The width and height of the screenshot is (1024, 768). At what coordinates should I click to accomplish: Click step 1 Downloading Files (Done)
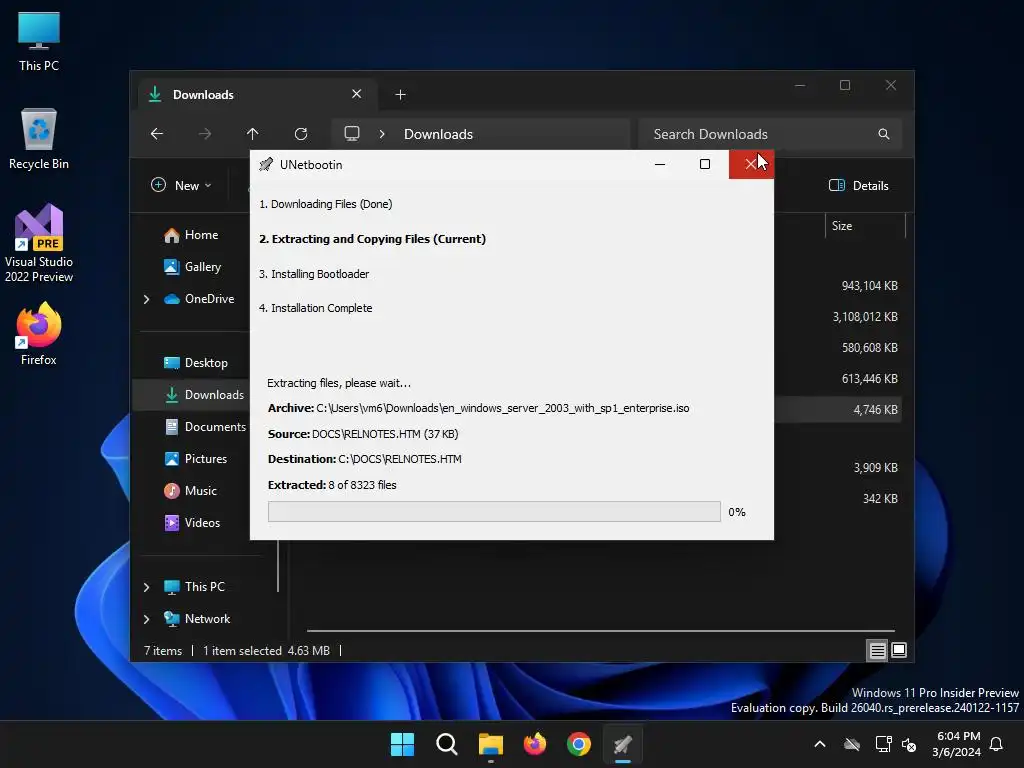(x=325, y=204)
